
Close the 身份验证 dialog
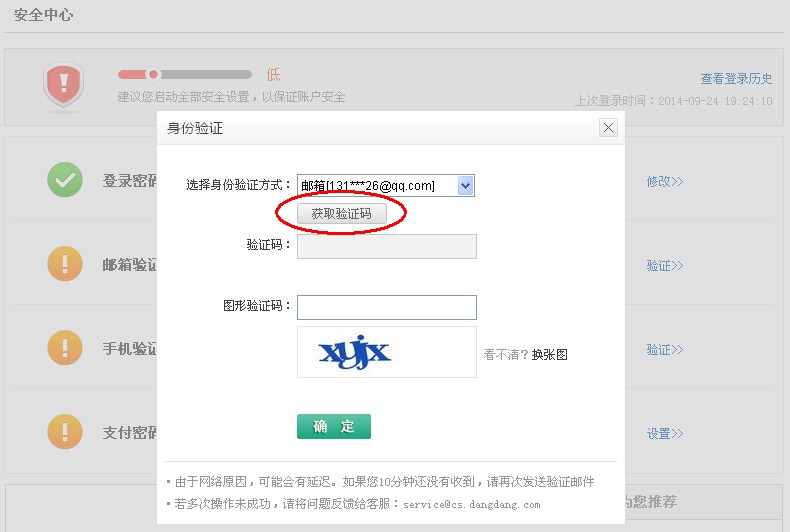point(608,128)
